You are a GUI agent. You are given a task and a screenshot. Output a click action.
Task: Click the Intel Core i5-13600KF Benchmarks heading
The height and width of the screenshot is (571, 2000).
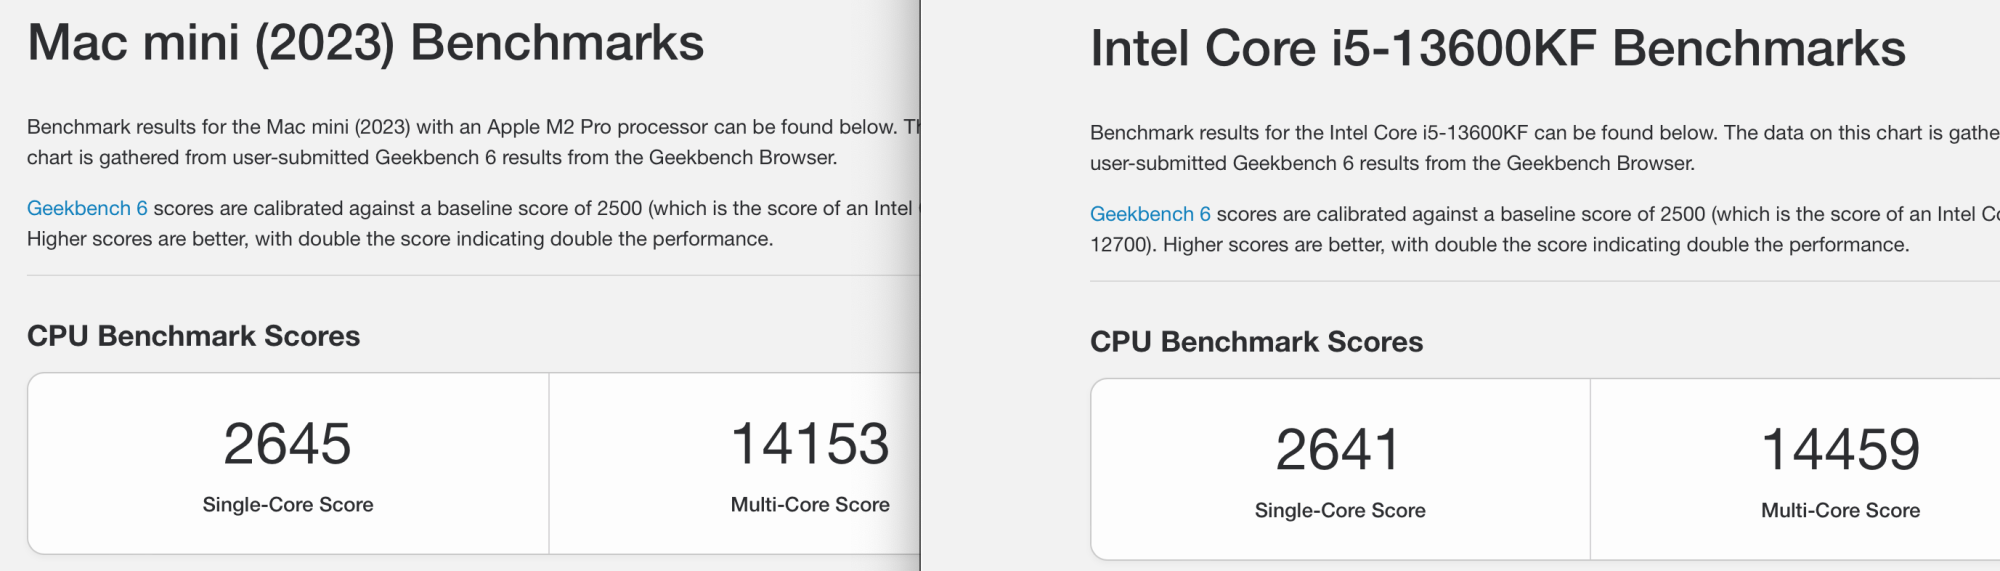click(1497, 48)
